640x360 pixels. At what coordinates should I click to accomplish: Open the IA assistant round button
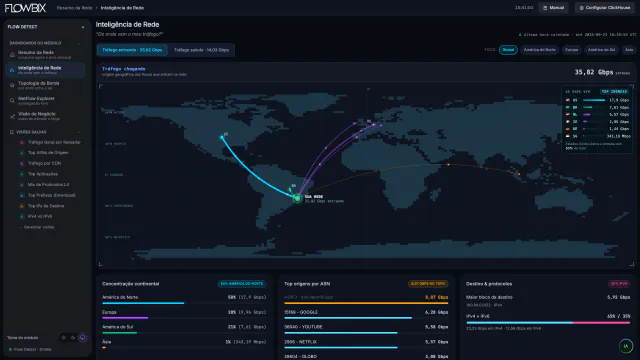pos(626,346)
